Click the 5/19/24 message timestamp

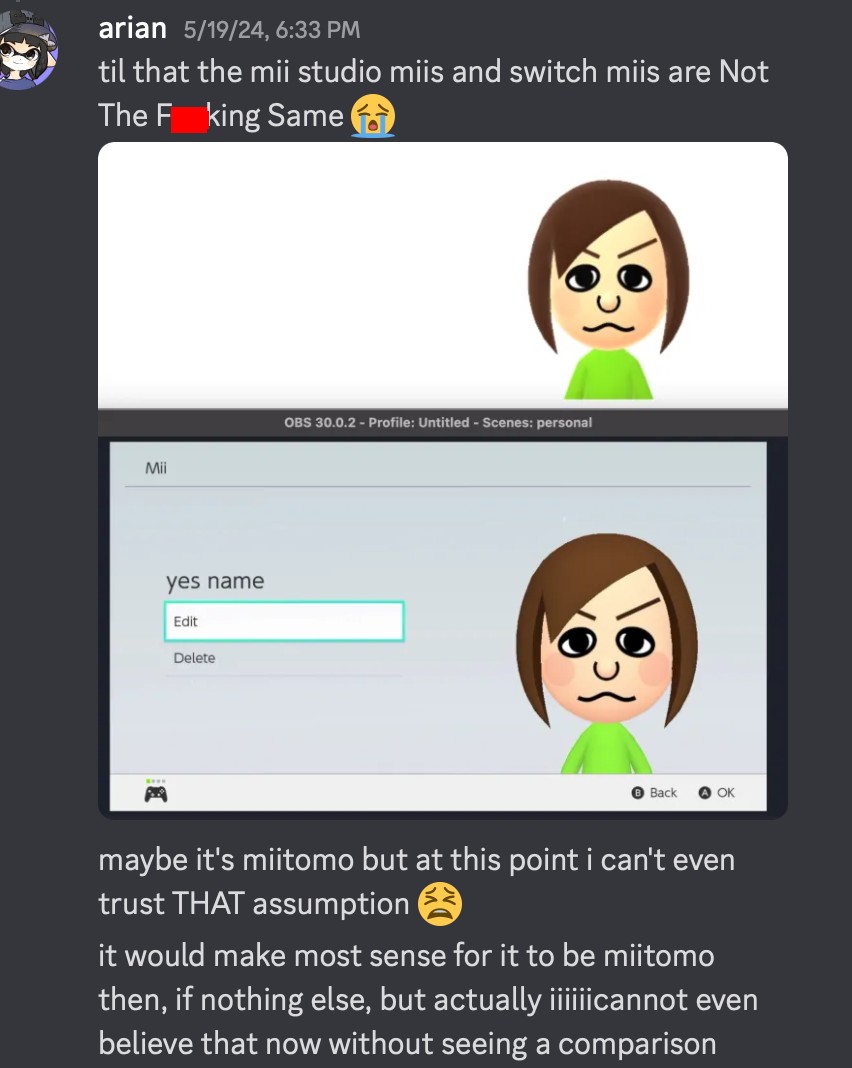pyautogui.click(x=272, y=29)
